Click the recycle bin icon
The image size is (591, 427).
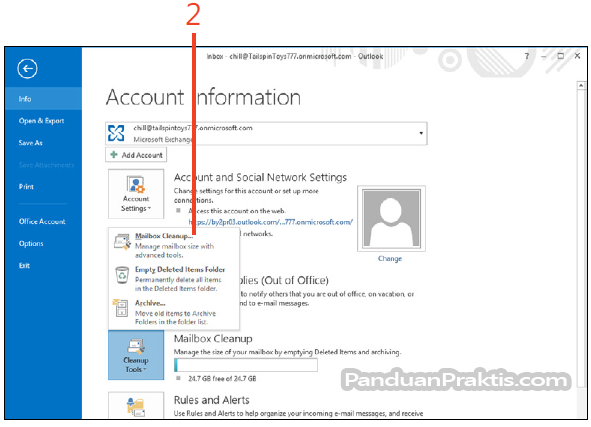click(x=122, y=275)
